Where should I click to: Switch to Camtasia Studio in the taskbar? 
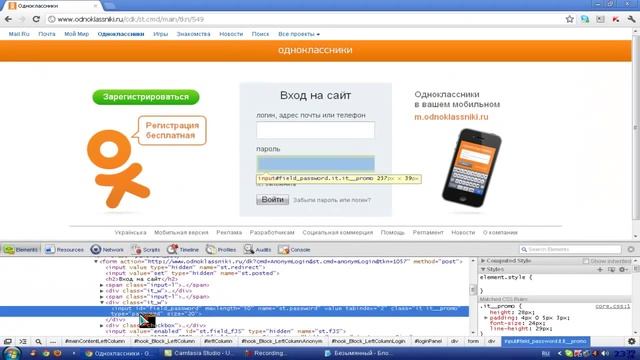(199, 353)
